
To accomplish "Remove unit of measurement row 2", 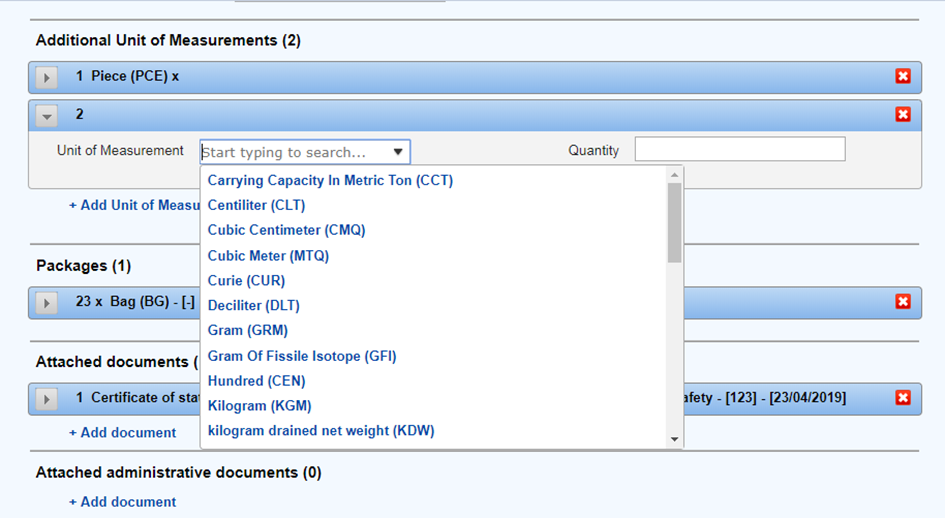I will [903, 115].
